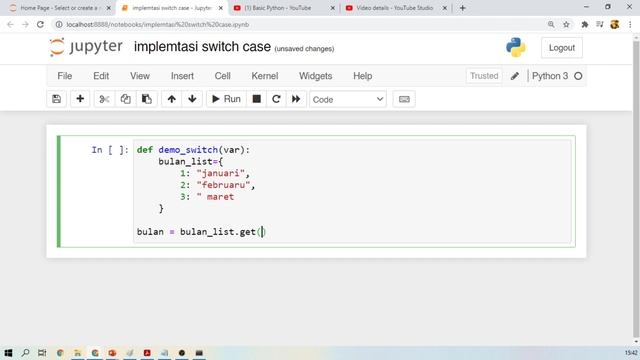Open Chrome three-dot menu

pos(630,24)
